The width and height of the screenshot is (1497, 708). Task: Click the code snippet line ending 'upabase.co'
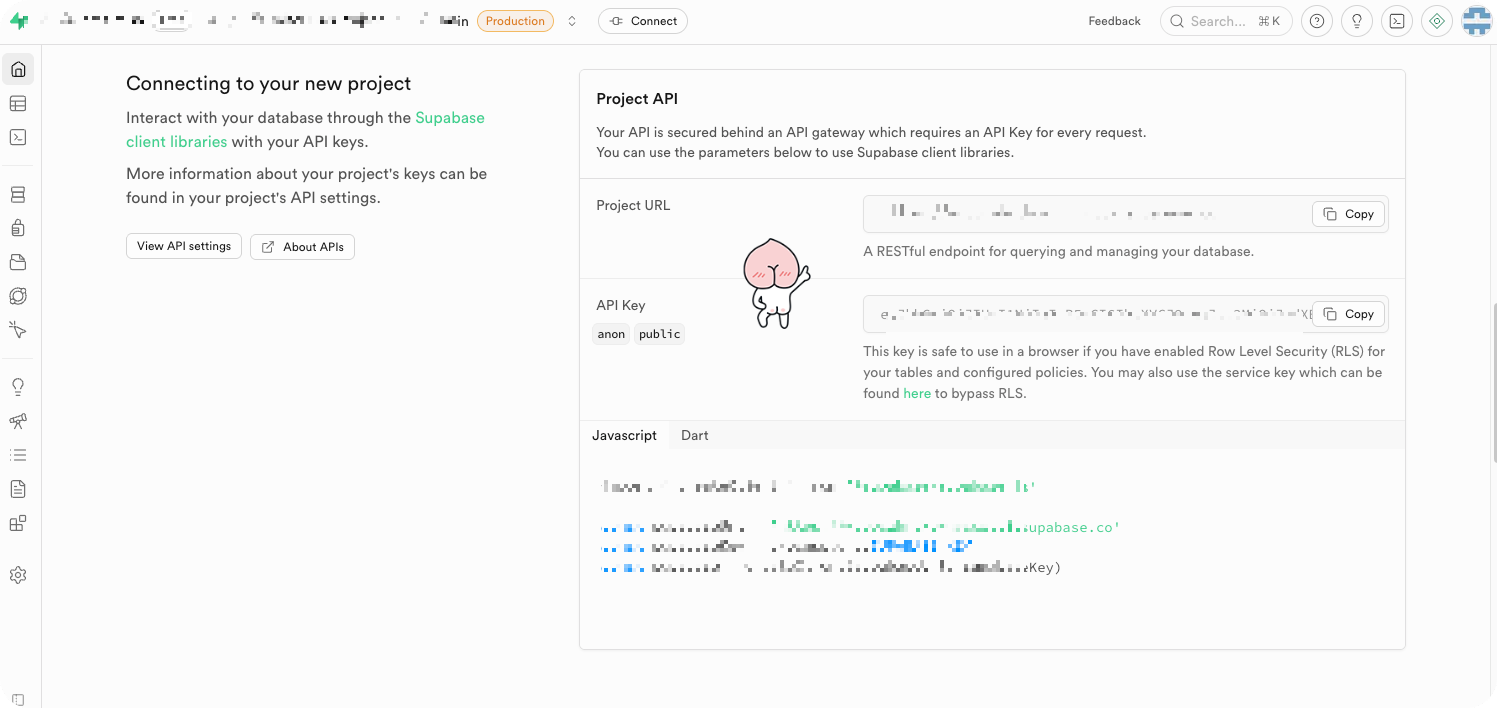(861, 527)
